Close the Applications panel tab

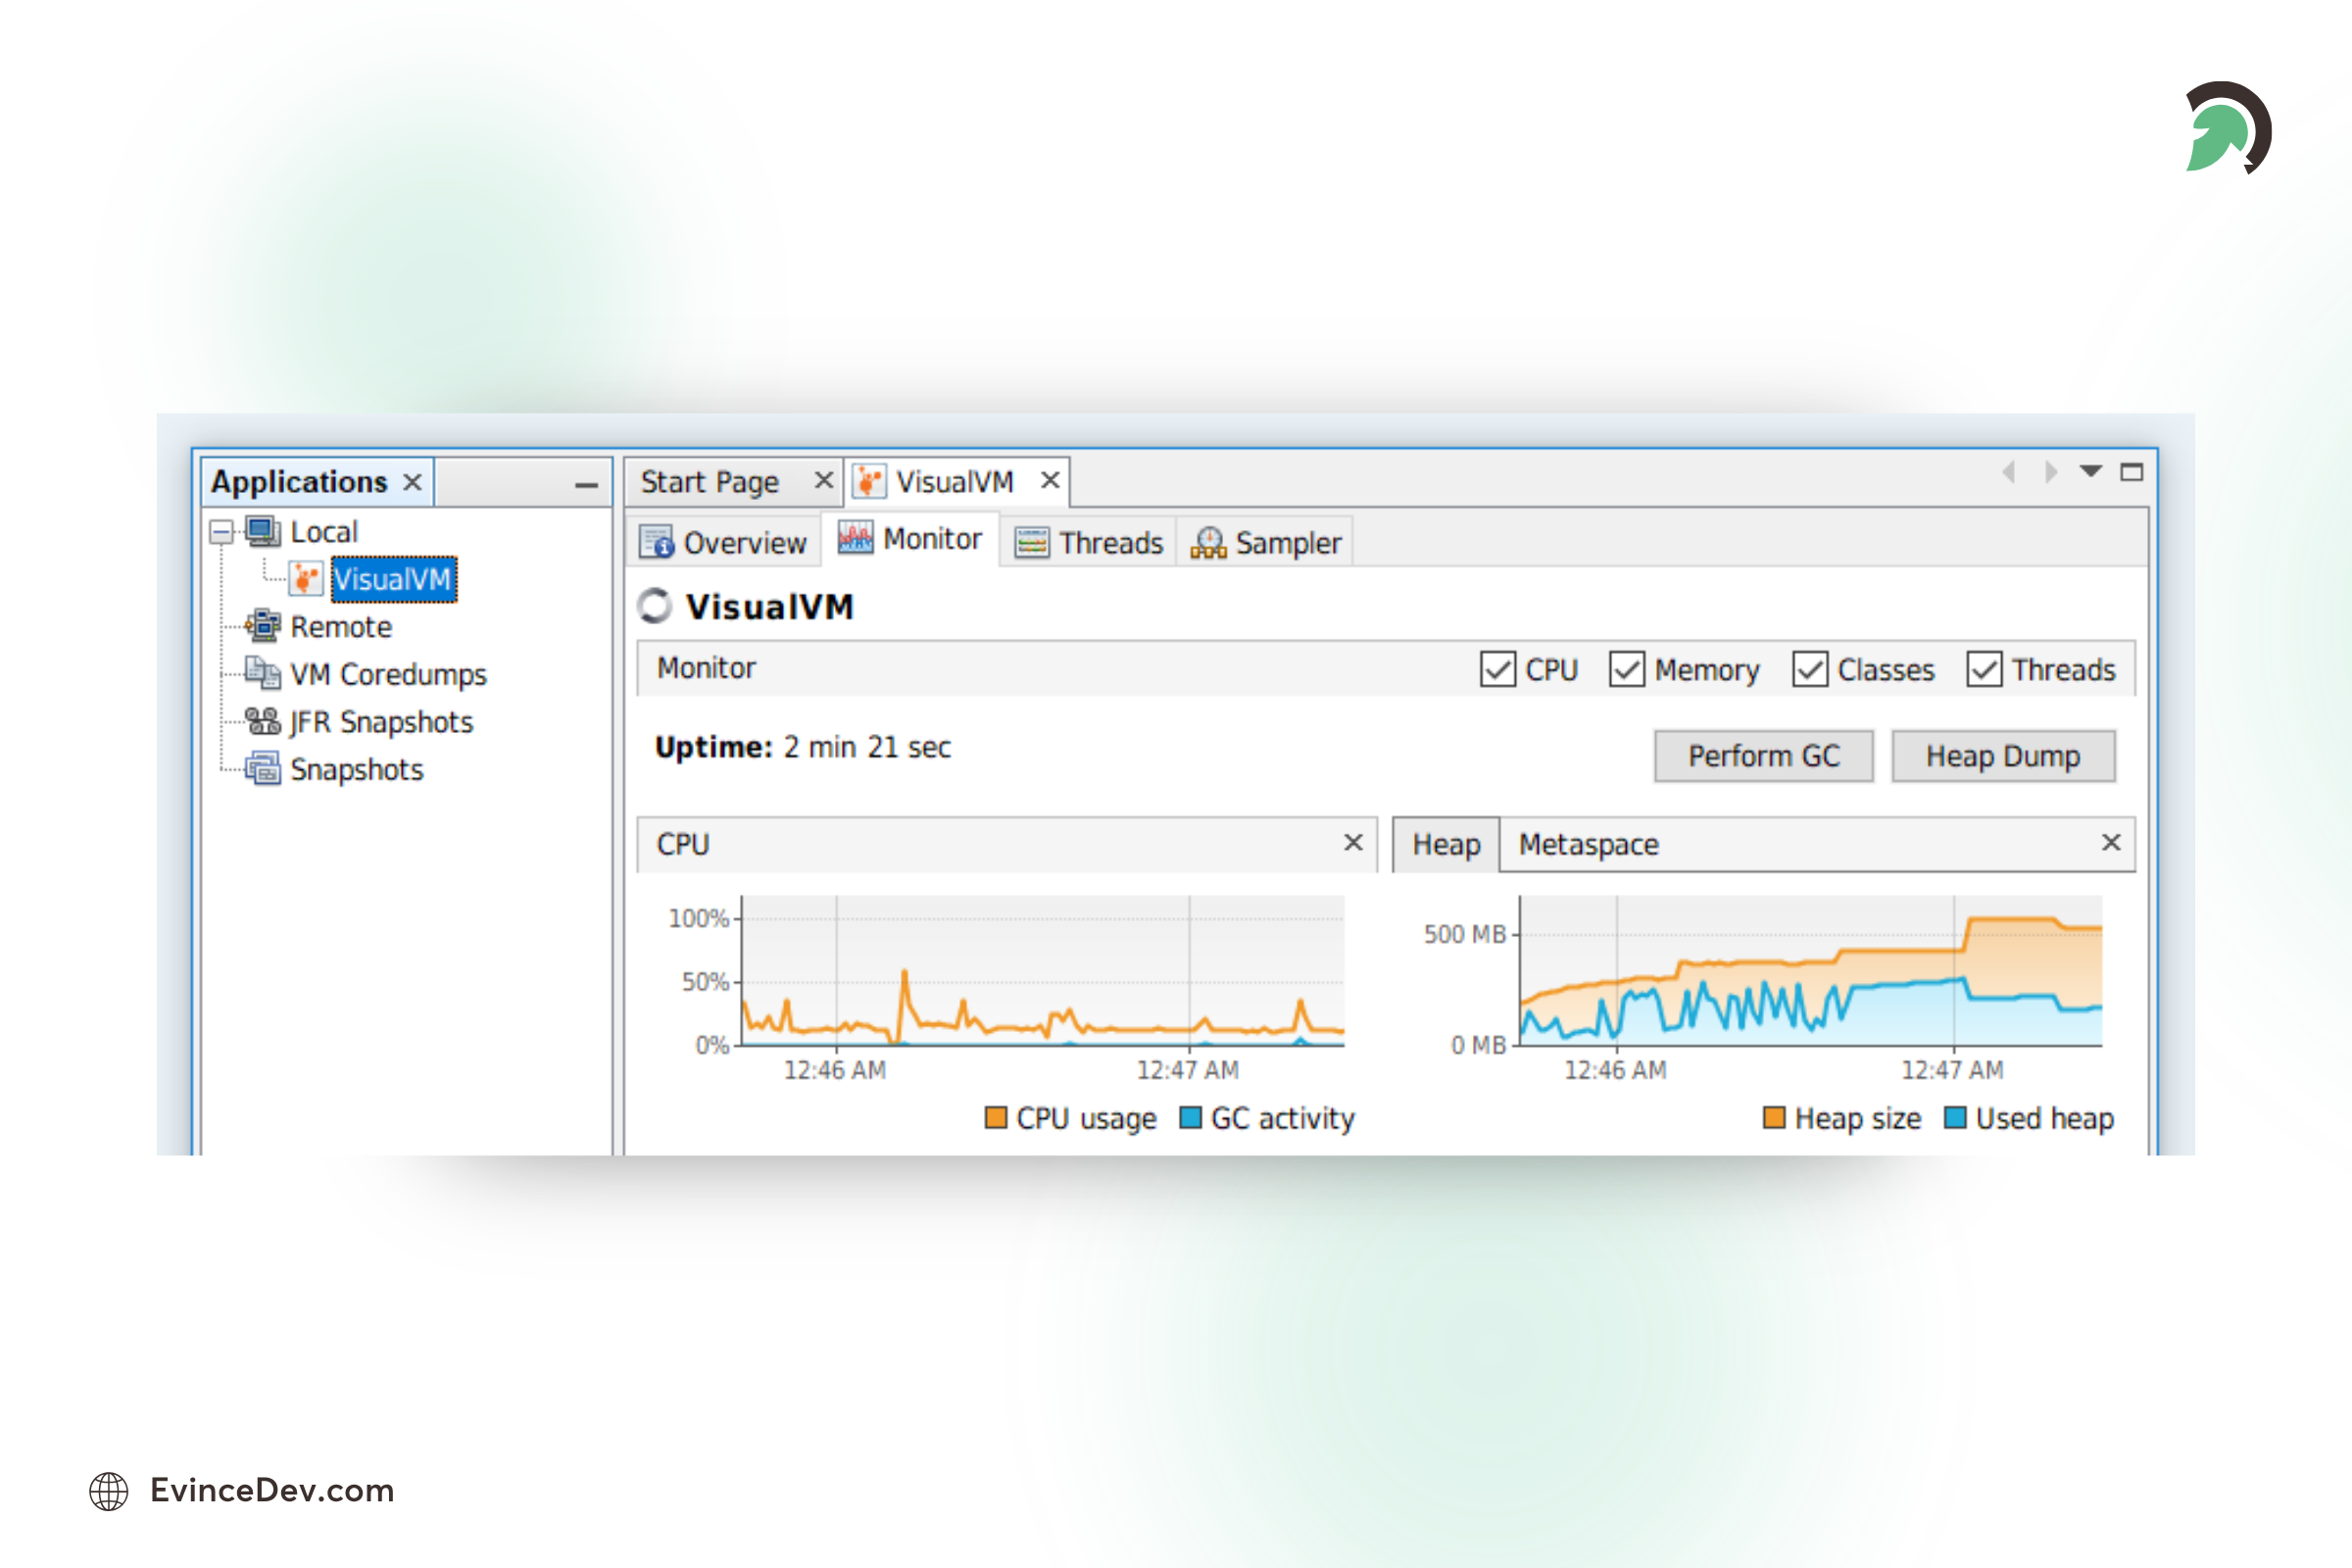412,482
